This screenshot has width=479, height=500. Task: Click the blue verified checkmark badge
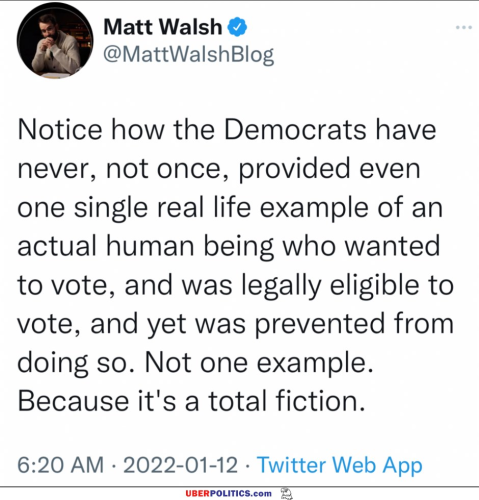coord(237,27)
